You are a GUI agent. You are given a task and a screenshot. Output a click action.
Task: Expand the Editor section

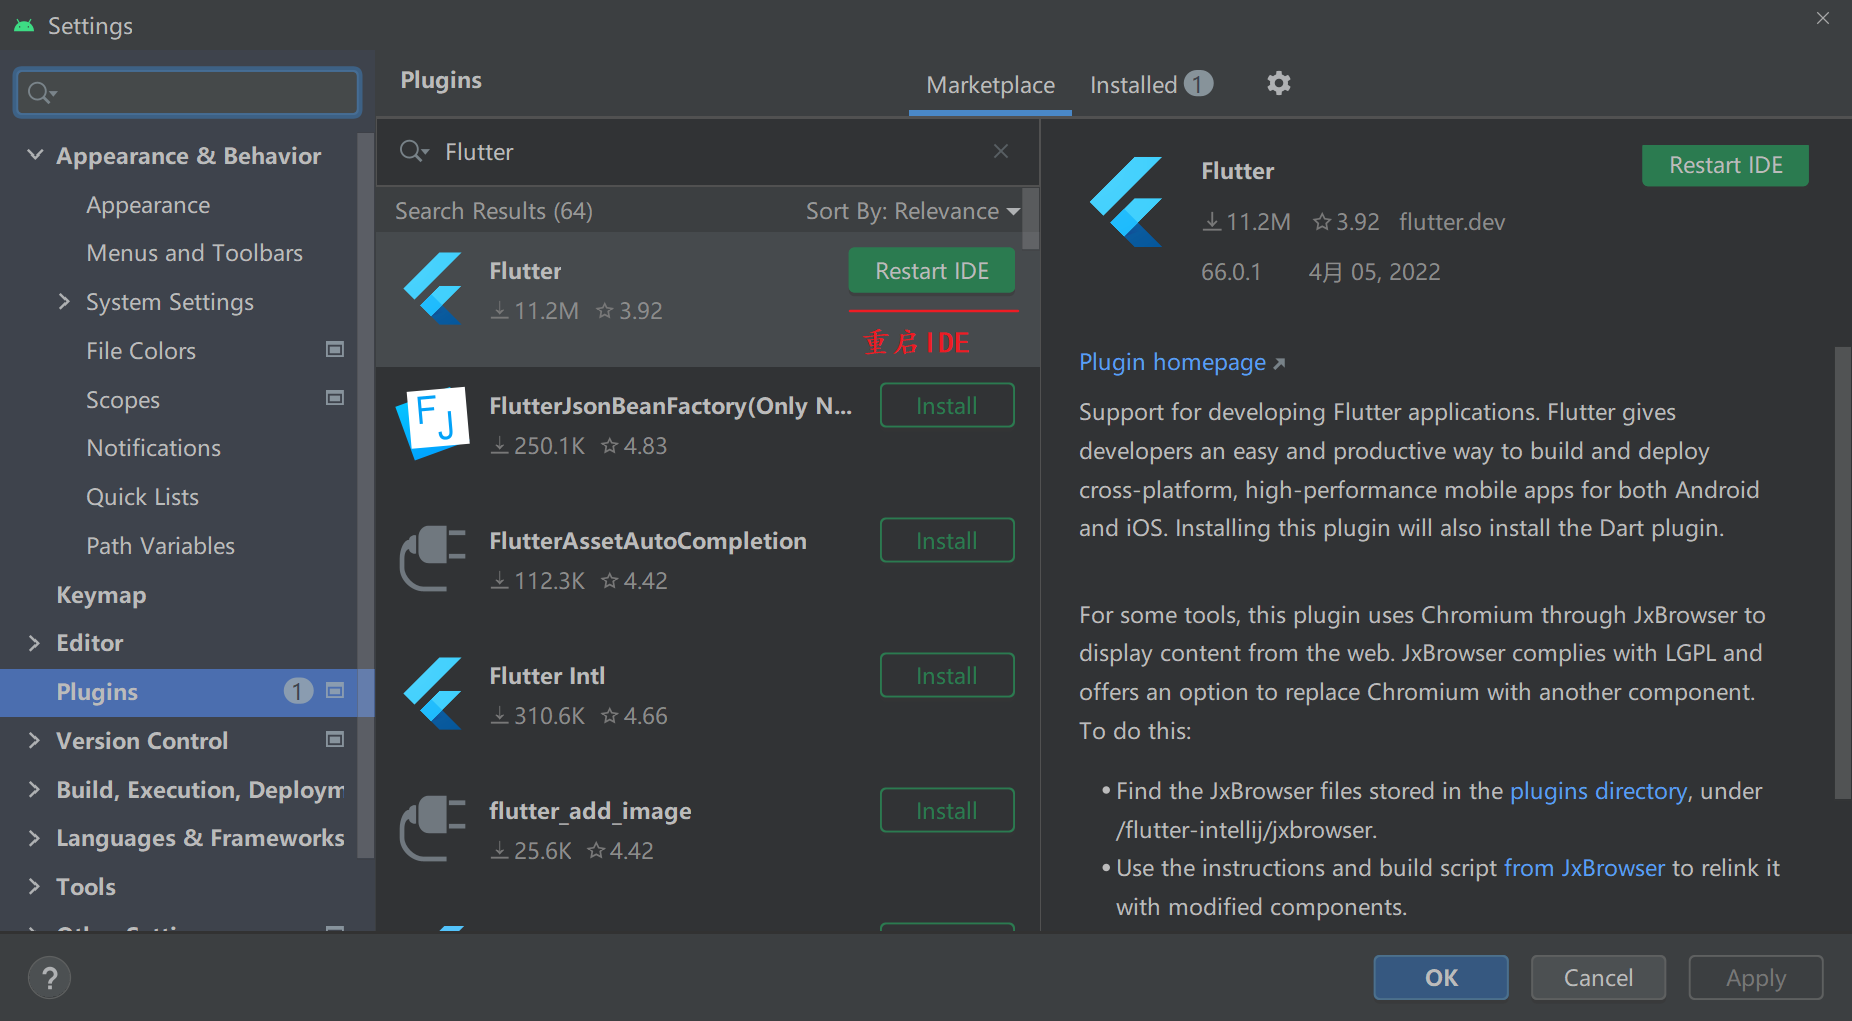[x=34, y=643]
